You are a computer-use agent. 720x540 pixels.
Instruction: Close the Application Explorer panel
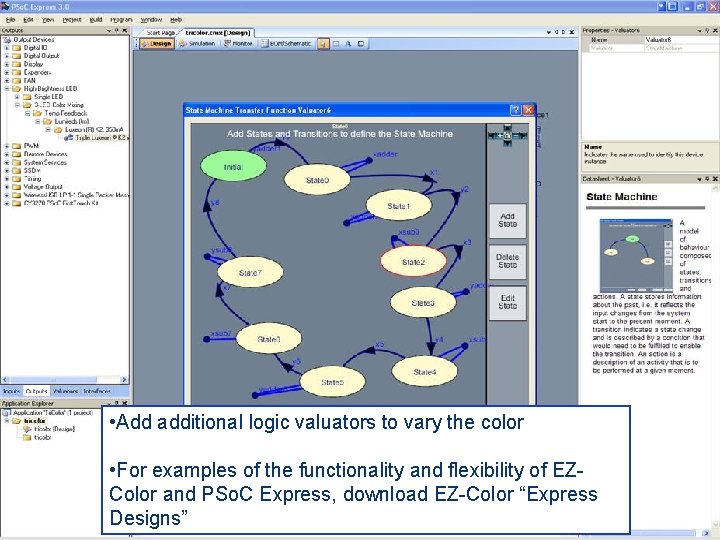tap(124, 403)
